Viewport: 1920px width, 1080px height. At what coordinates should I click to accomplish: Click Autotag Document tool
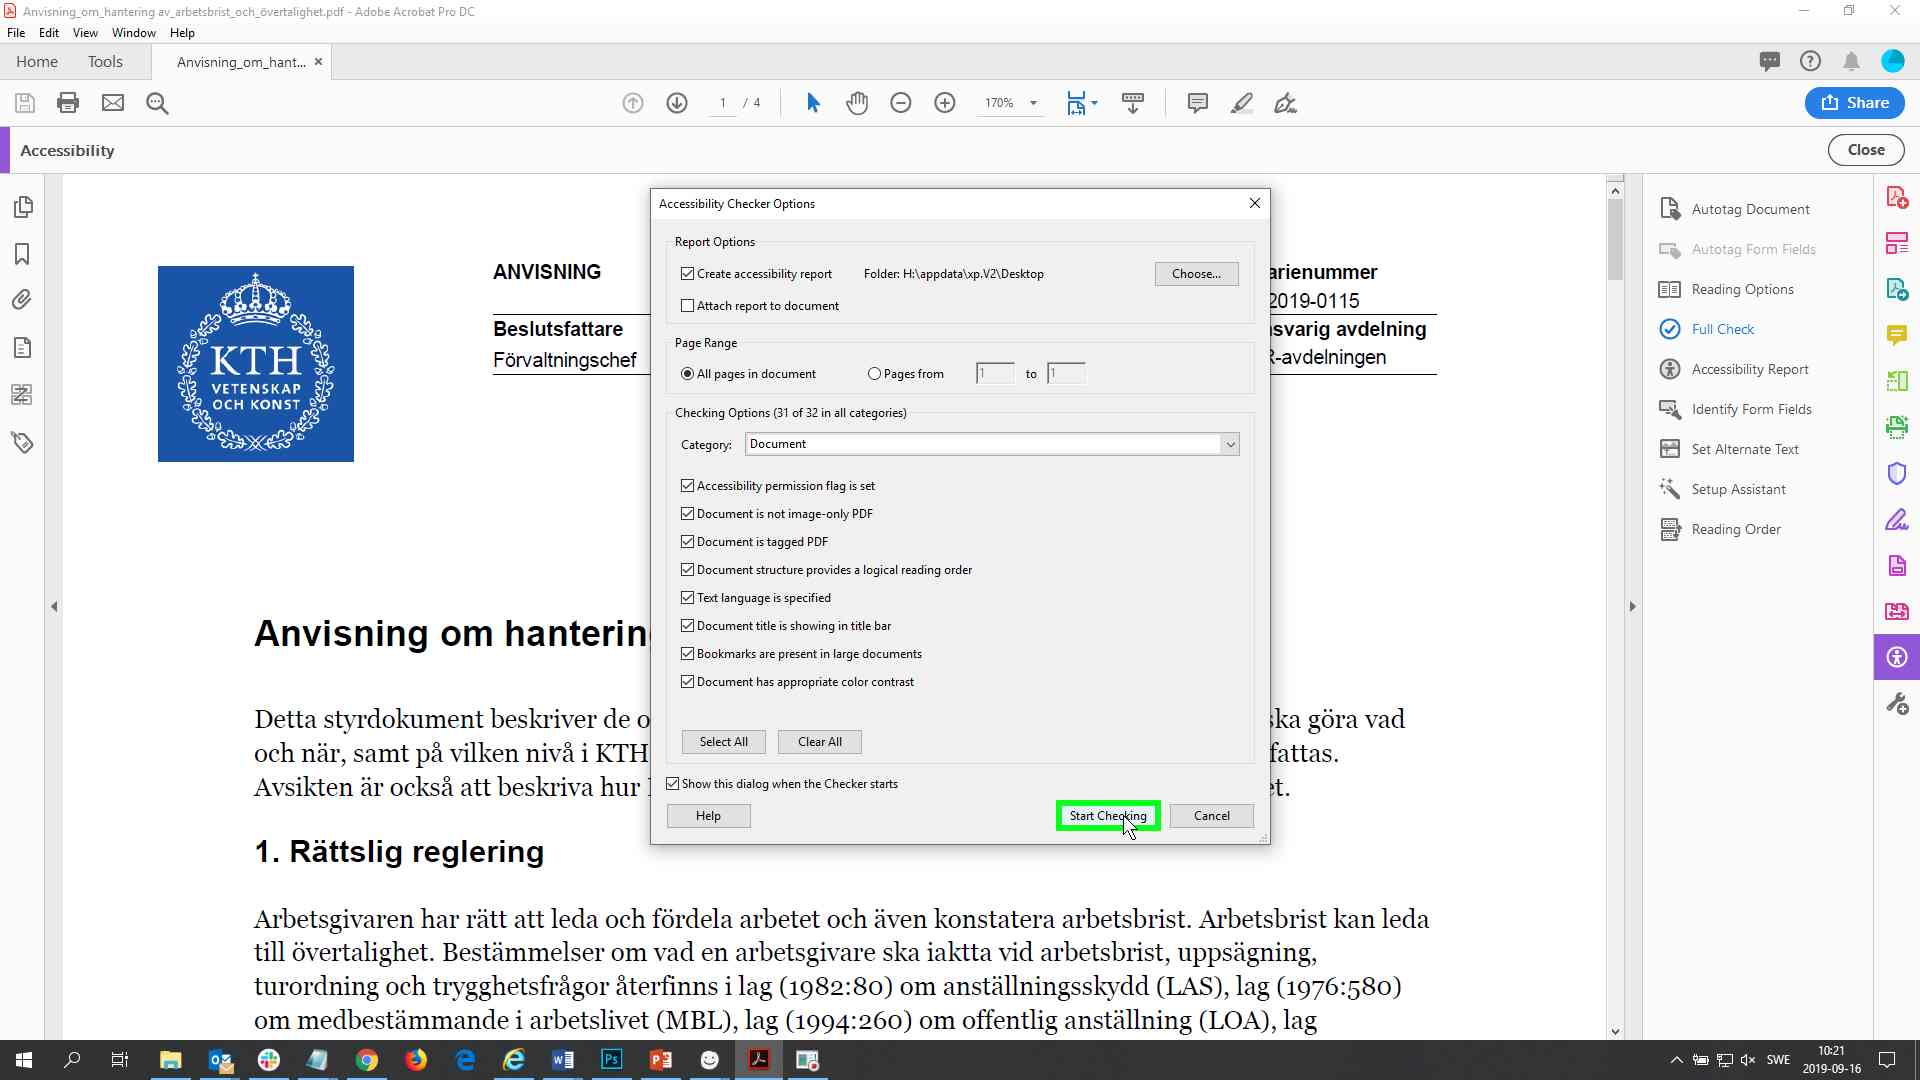pos(1750,209)
